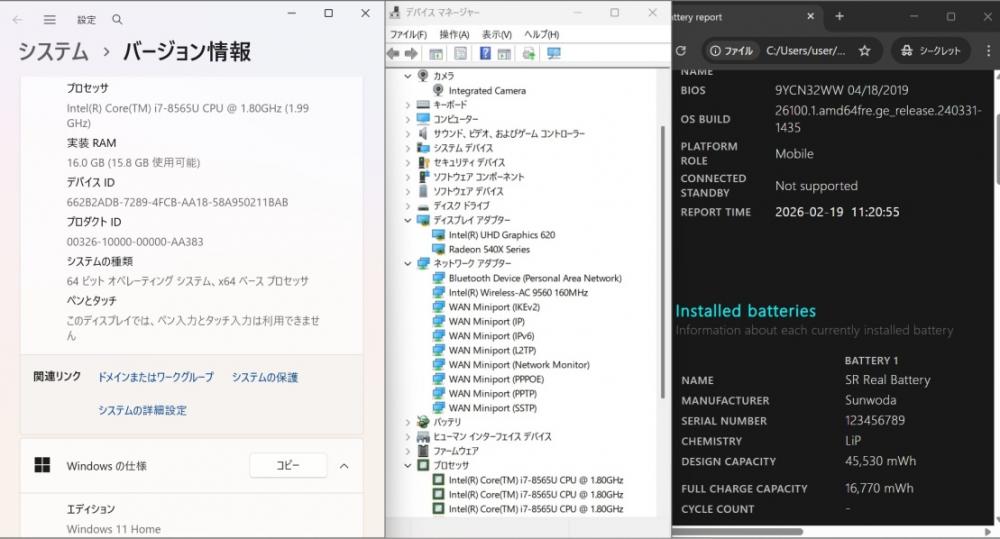Click the Device Manager vertical scrollbar
Screen dimensions: 1000x539
663,262
